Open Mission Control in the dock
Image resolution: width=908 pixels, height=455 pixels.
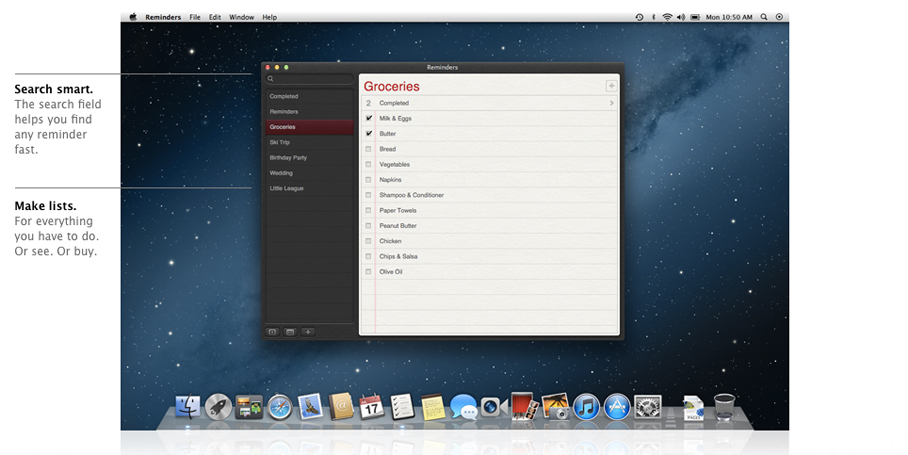click(249, 407)
